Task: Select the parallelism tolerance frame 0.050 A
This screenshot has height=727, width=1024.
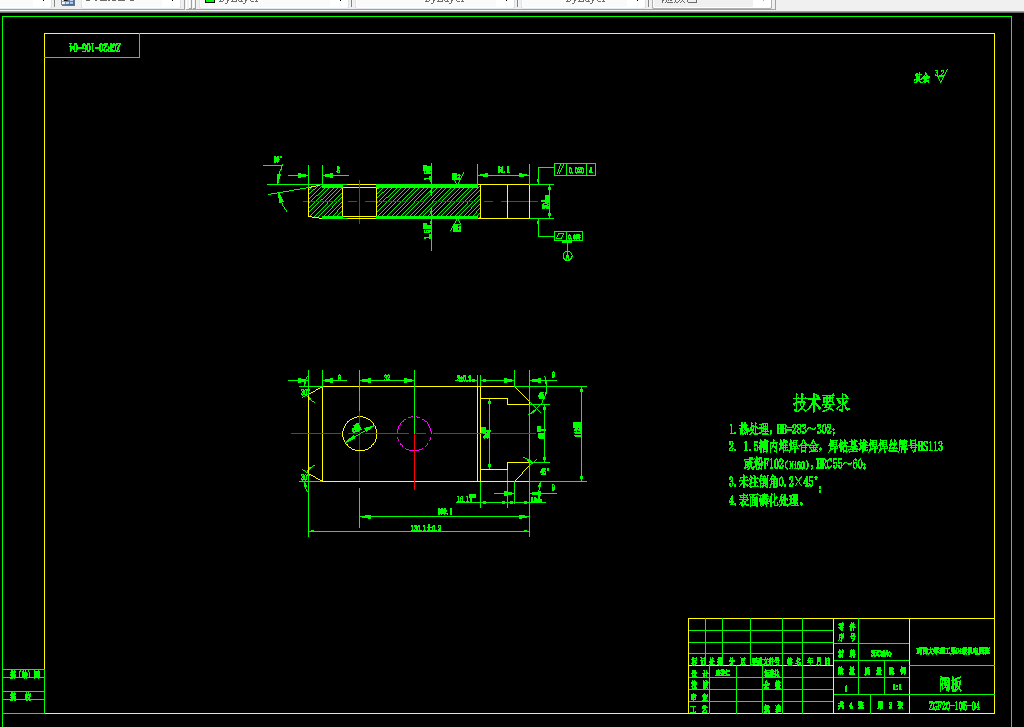Action: [575, 170]
